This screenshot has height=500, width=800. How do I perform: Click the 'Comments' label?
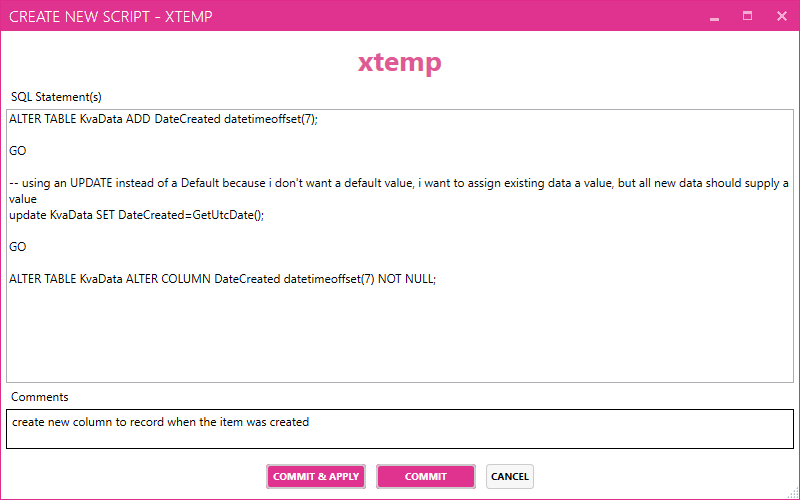[x=40, y=397]
